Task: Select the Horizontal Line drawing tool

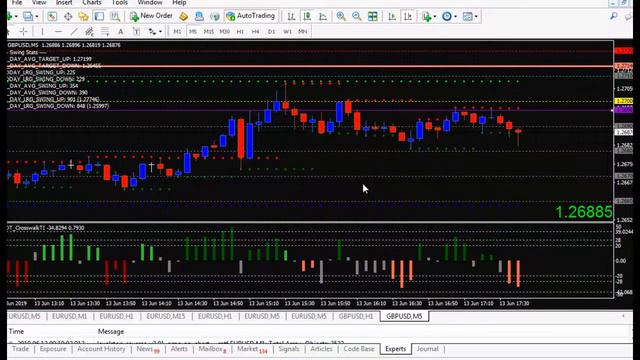Action: point(58,31)
